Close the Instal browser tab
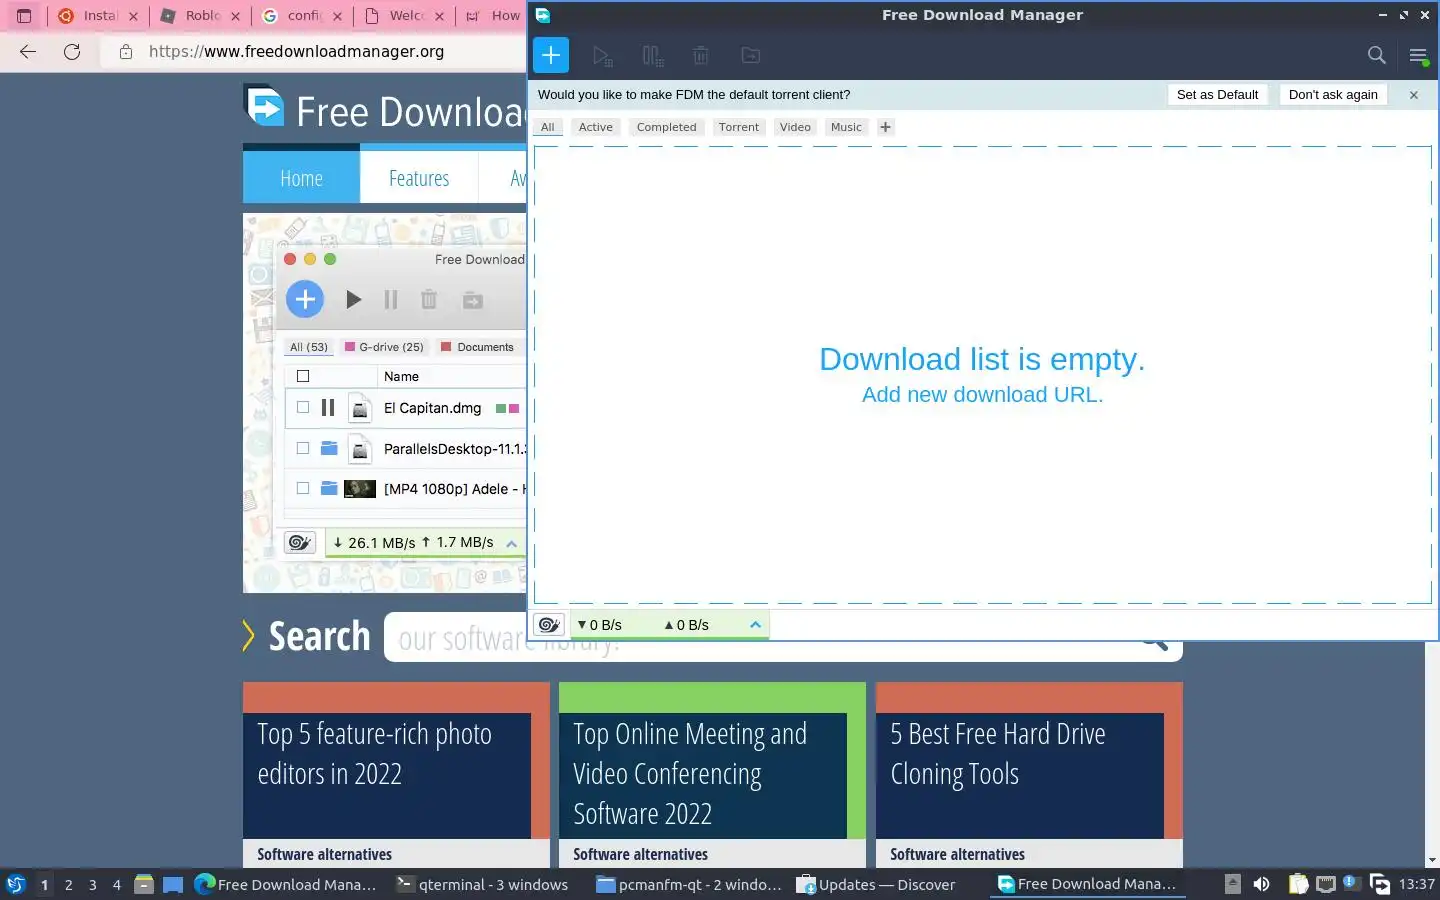 tap(133, 16)
